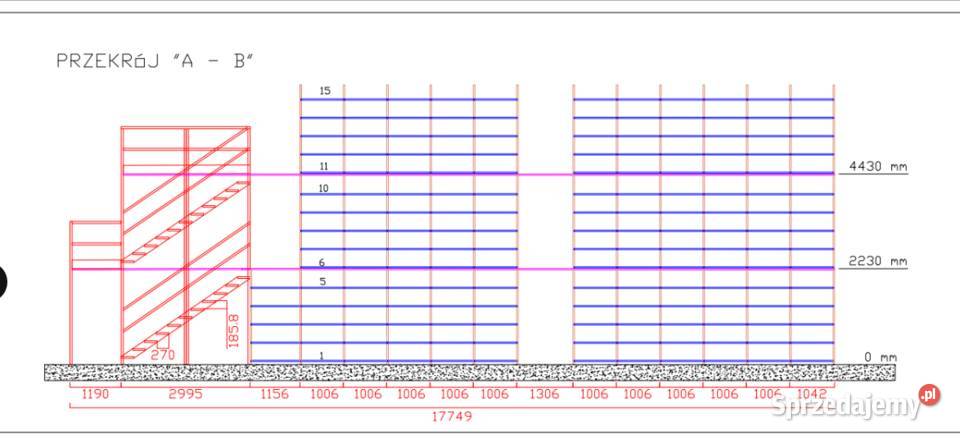Click the 1190 dimension value
Image resolution: width=960 pixels, height=439 pixels.
(94, 395)
